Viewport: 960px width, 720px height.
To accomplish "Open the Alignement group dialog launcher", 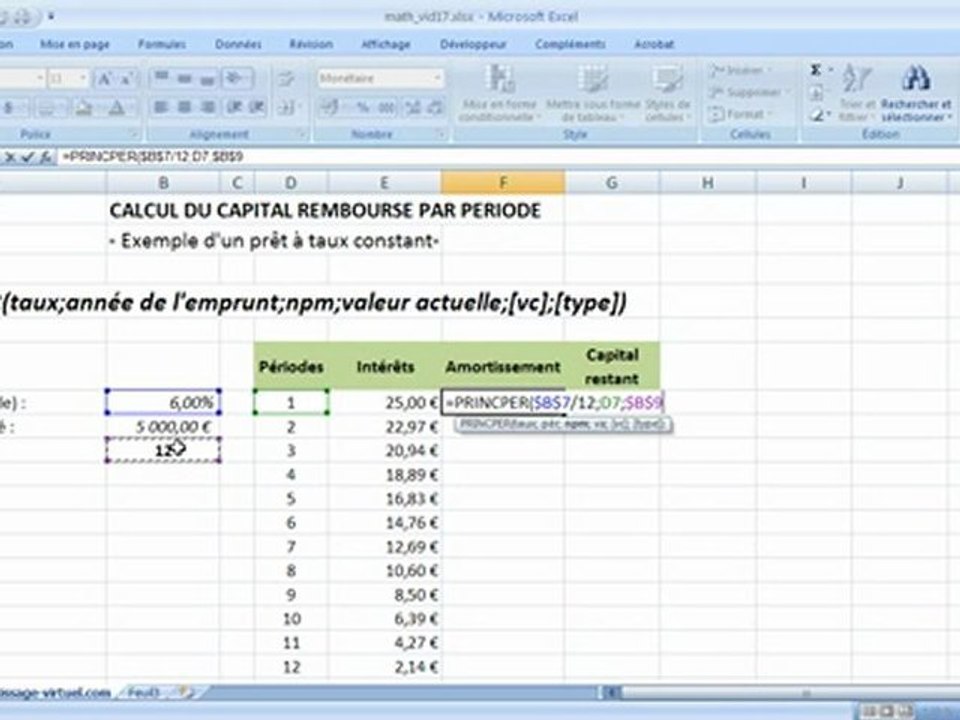I will click(x=301, y=133).
